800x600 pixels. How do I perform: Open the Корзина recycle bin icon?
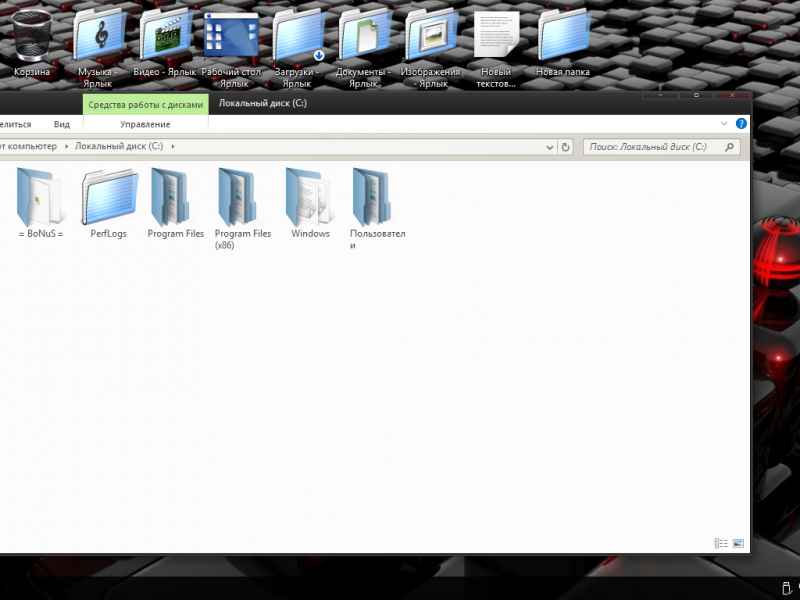32,43
